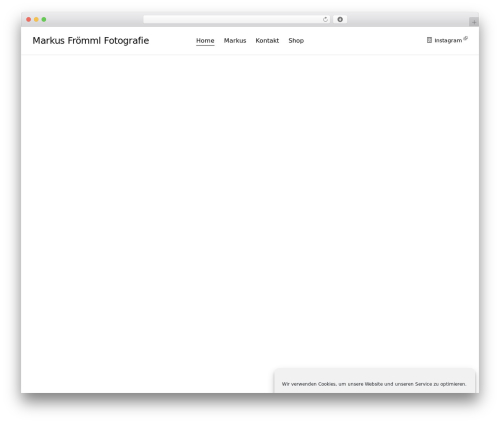Open the Home menu item
Viewport: 500px width, 423px height.
[x=205, y=41]
